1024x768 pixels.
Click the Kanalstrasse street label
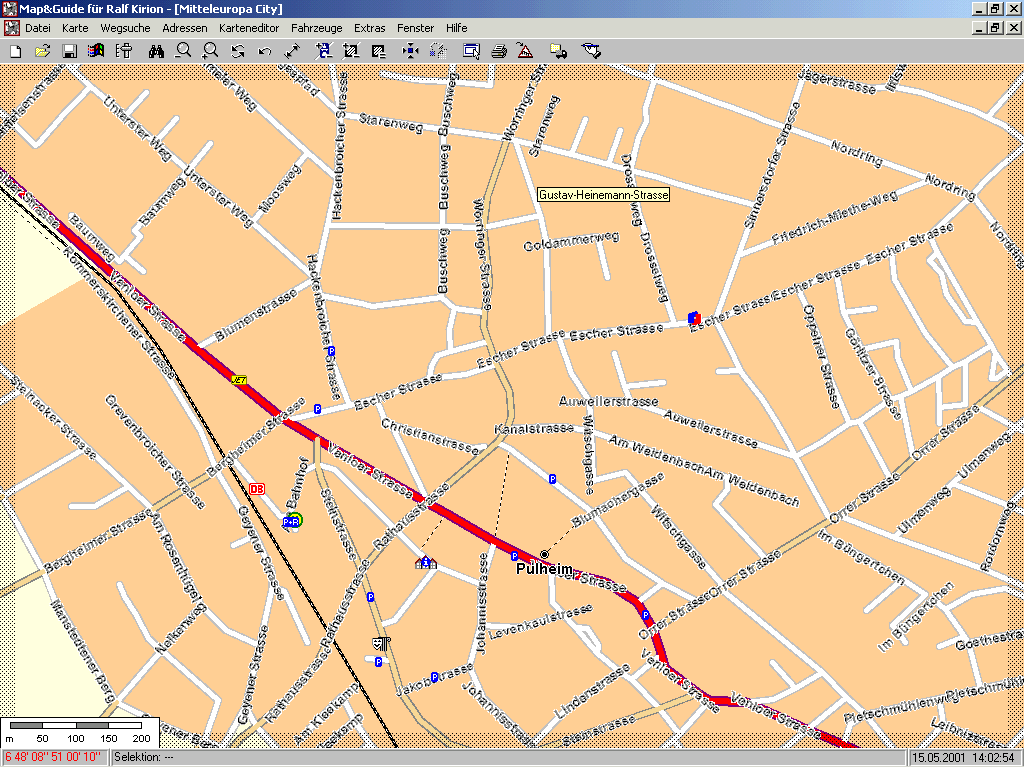pos(534,429)
